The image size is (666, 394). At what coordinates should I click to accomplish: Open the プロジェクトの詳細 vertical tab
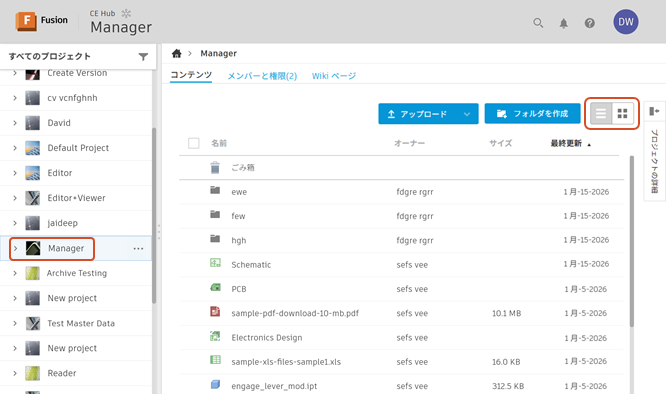(654, 161)
